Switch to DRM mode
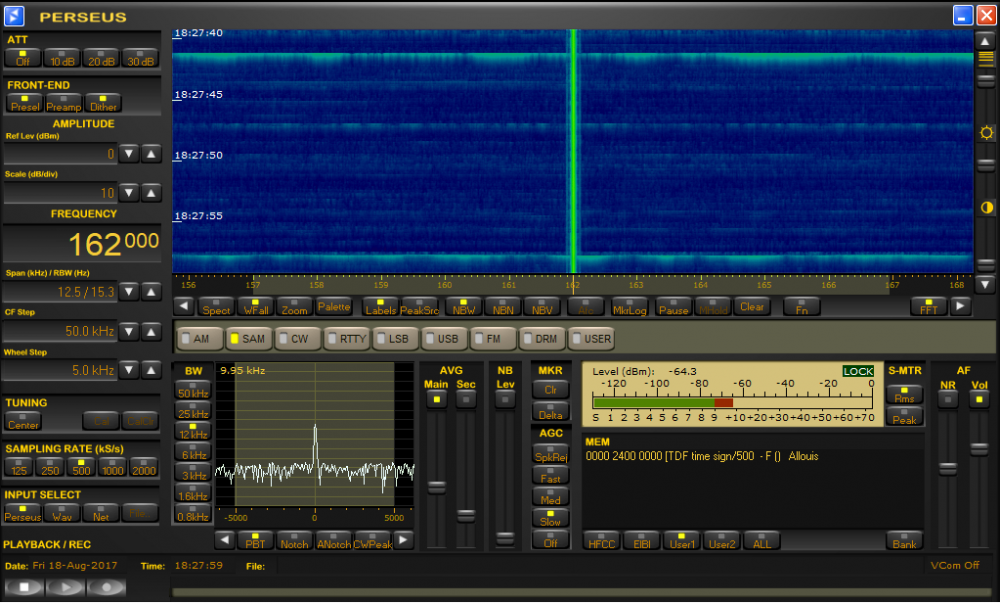The width and height of the screenshot is (1000, 604). tap(541, 339)
